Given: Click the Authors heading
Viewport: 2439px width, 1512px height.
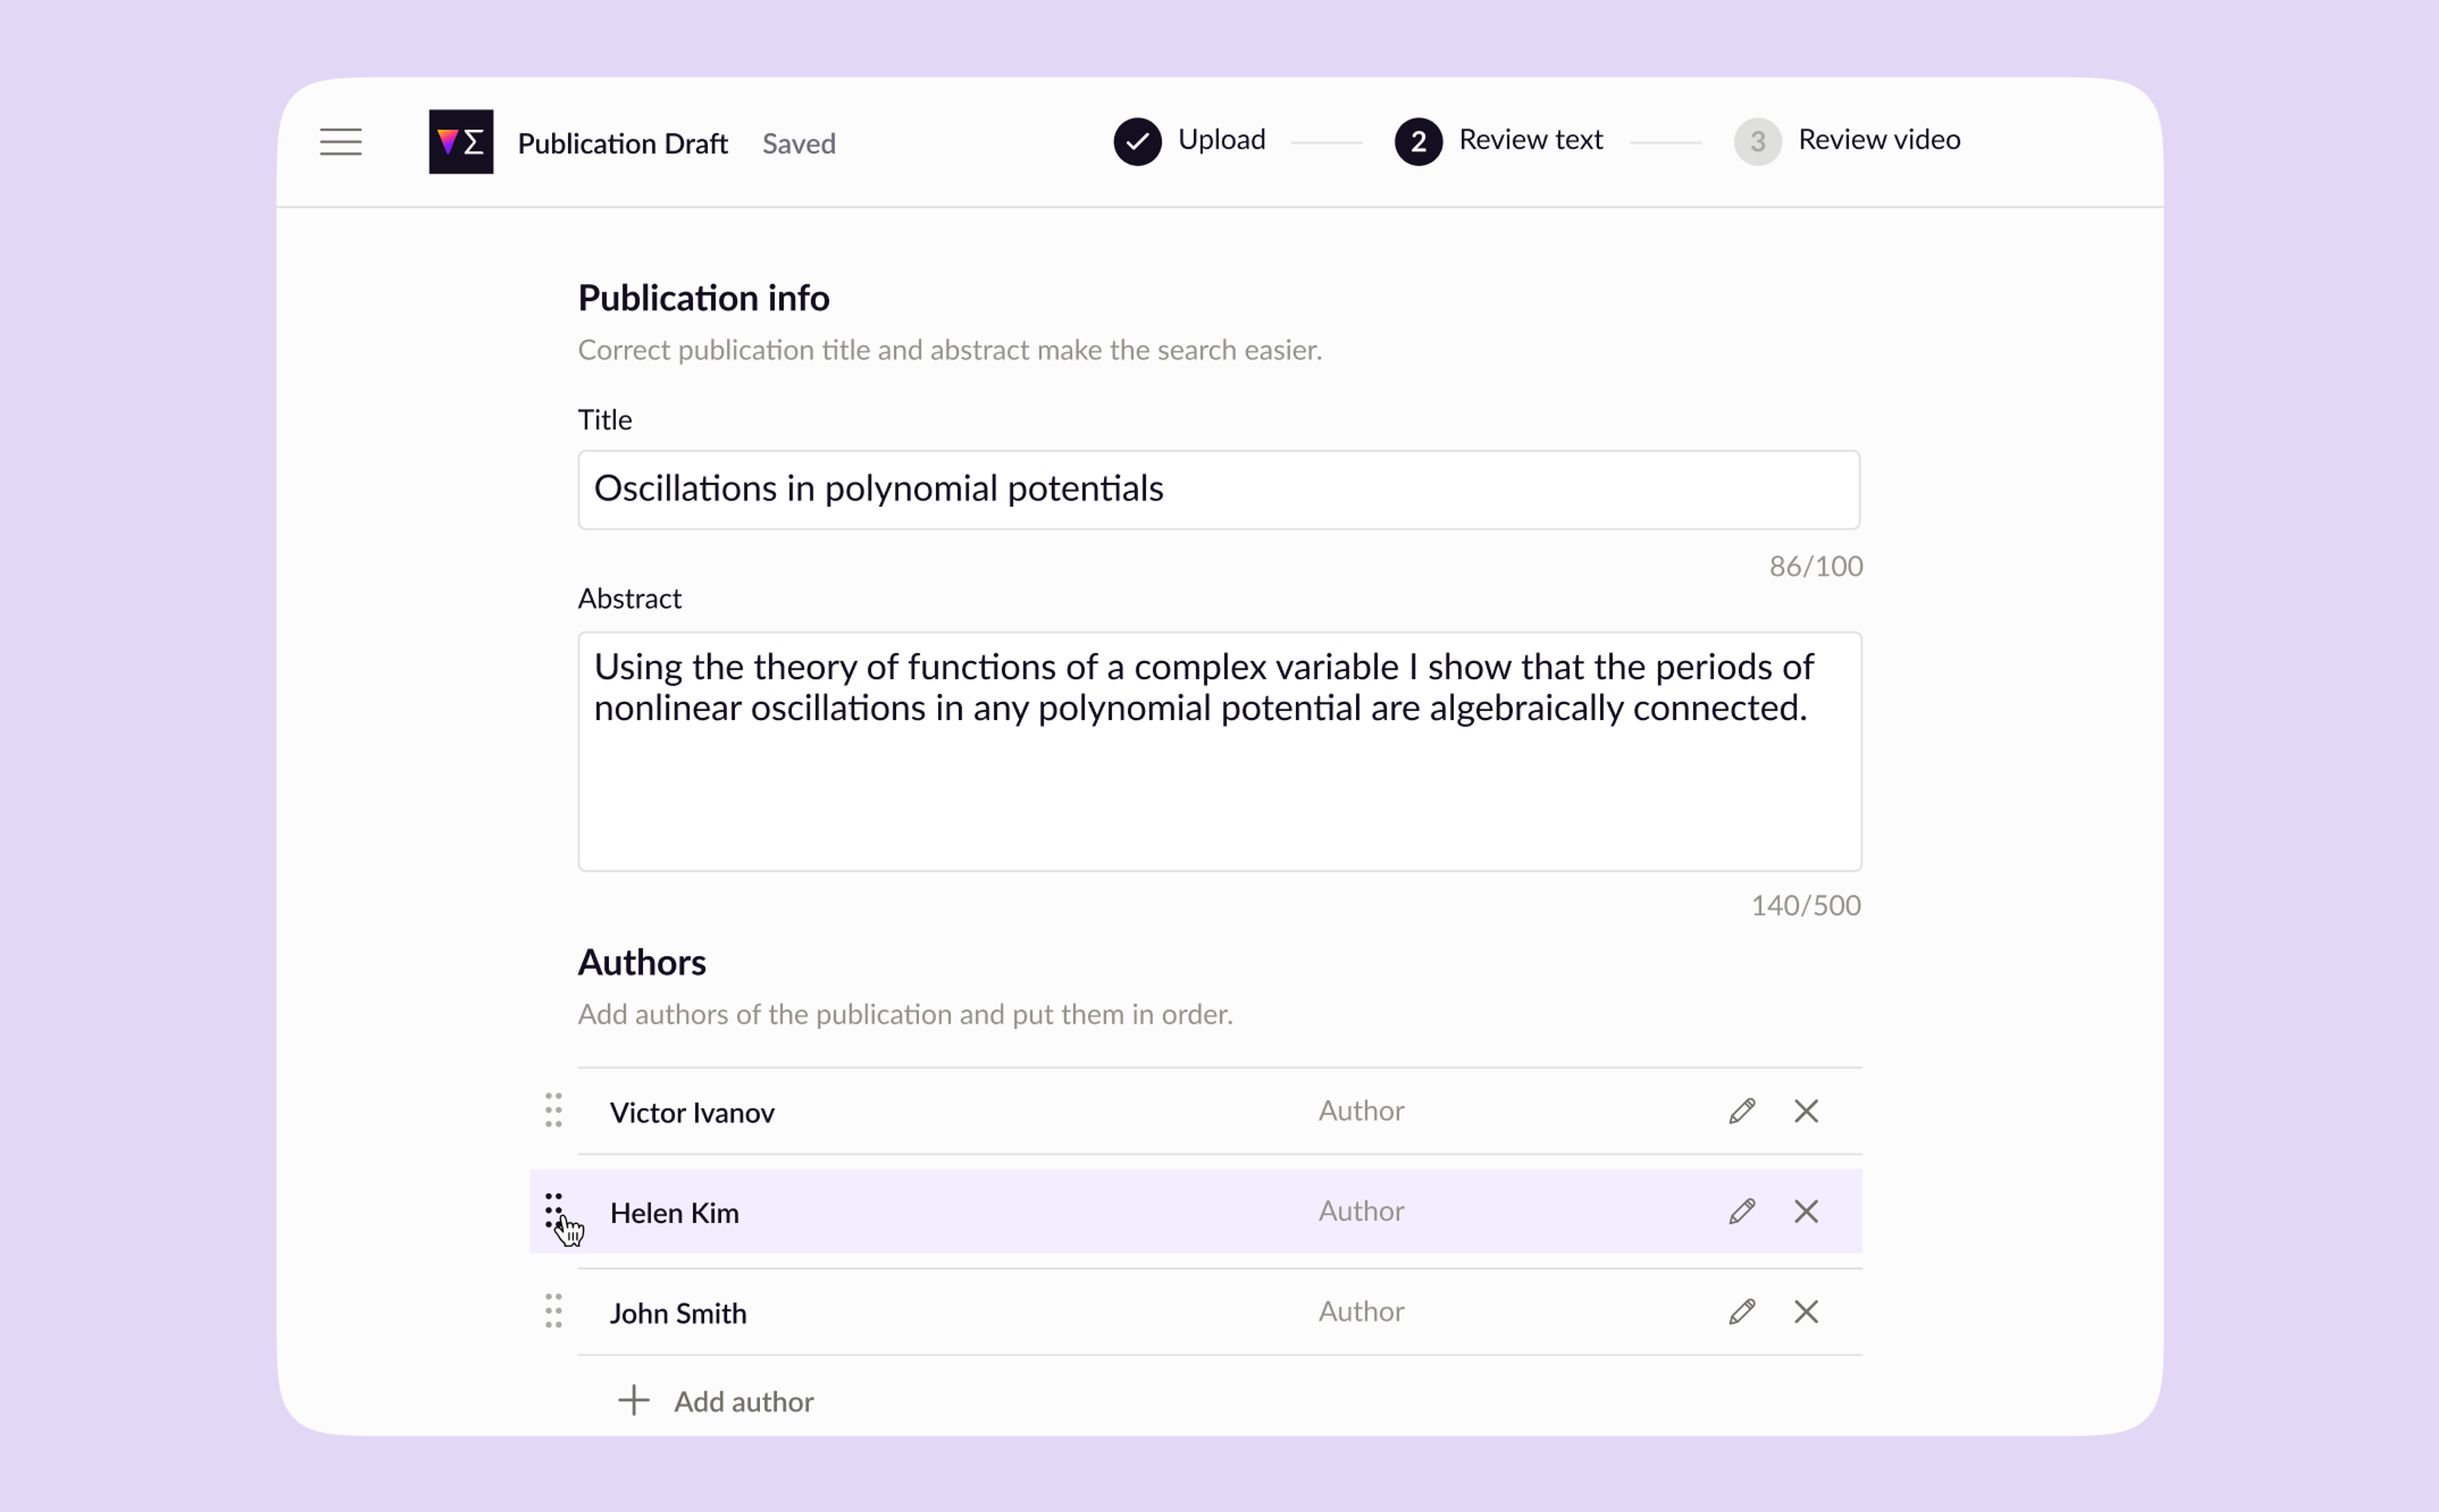Looking at the screenshot, I should [641, 962].
